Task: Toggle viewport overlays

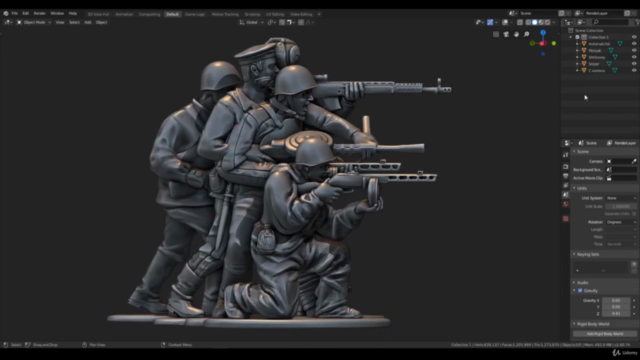Action: point(505,22)
